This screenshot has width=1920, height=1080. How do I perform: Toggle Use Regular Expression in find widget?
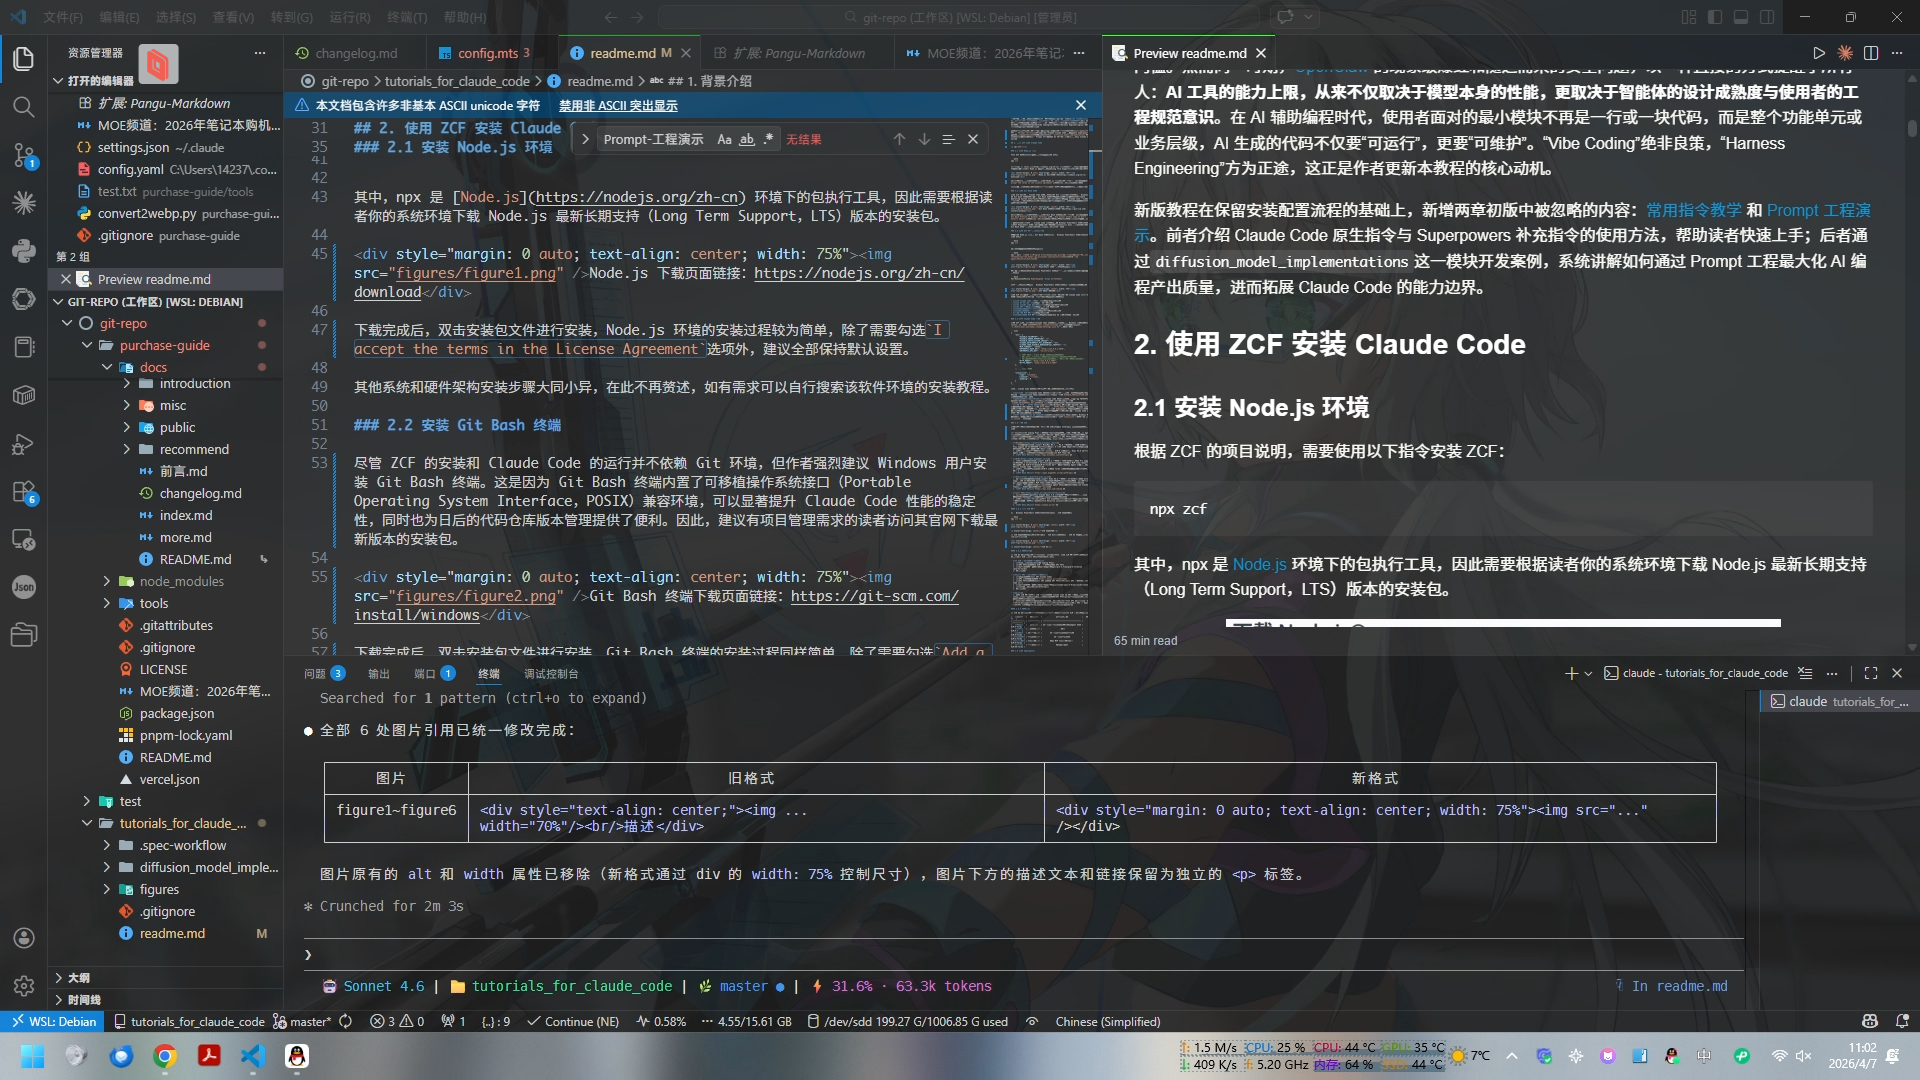click(768, 139)
